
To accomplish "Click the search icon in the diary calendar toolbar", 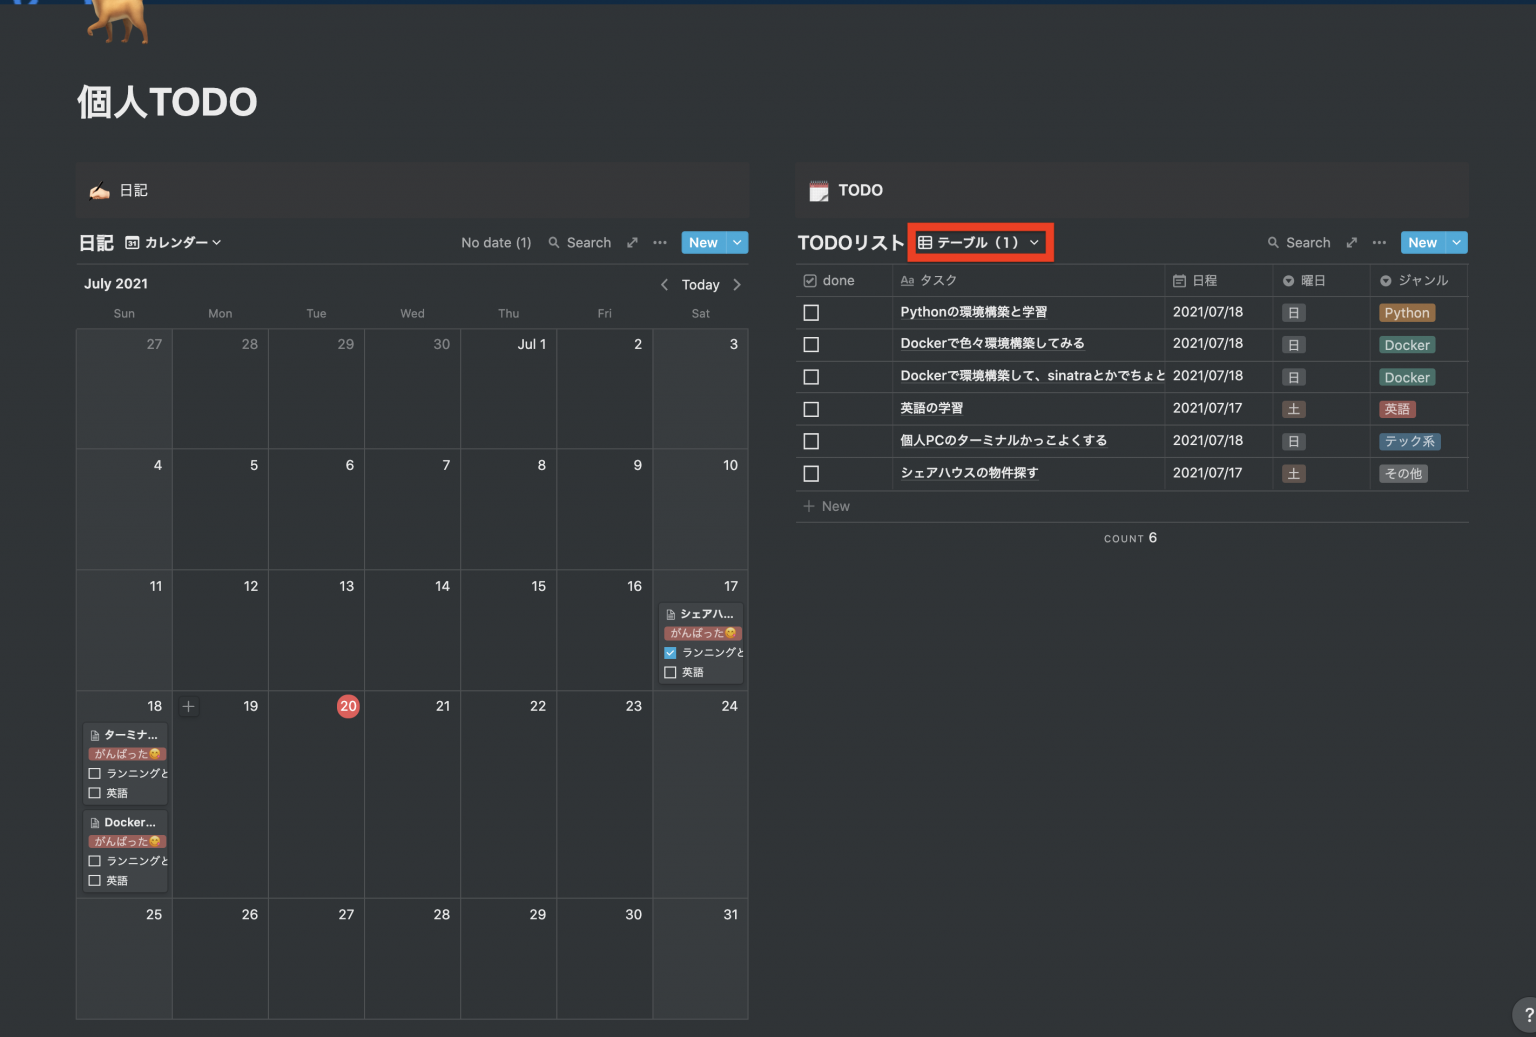I will tap(554, 243).
